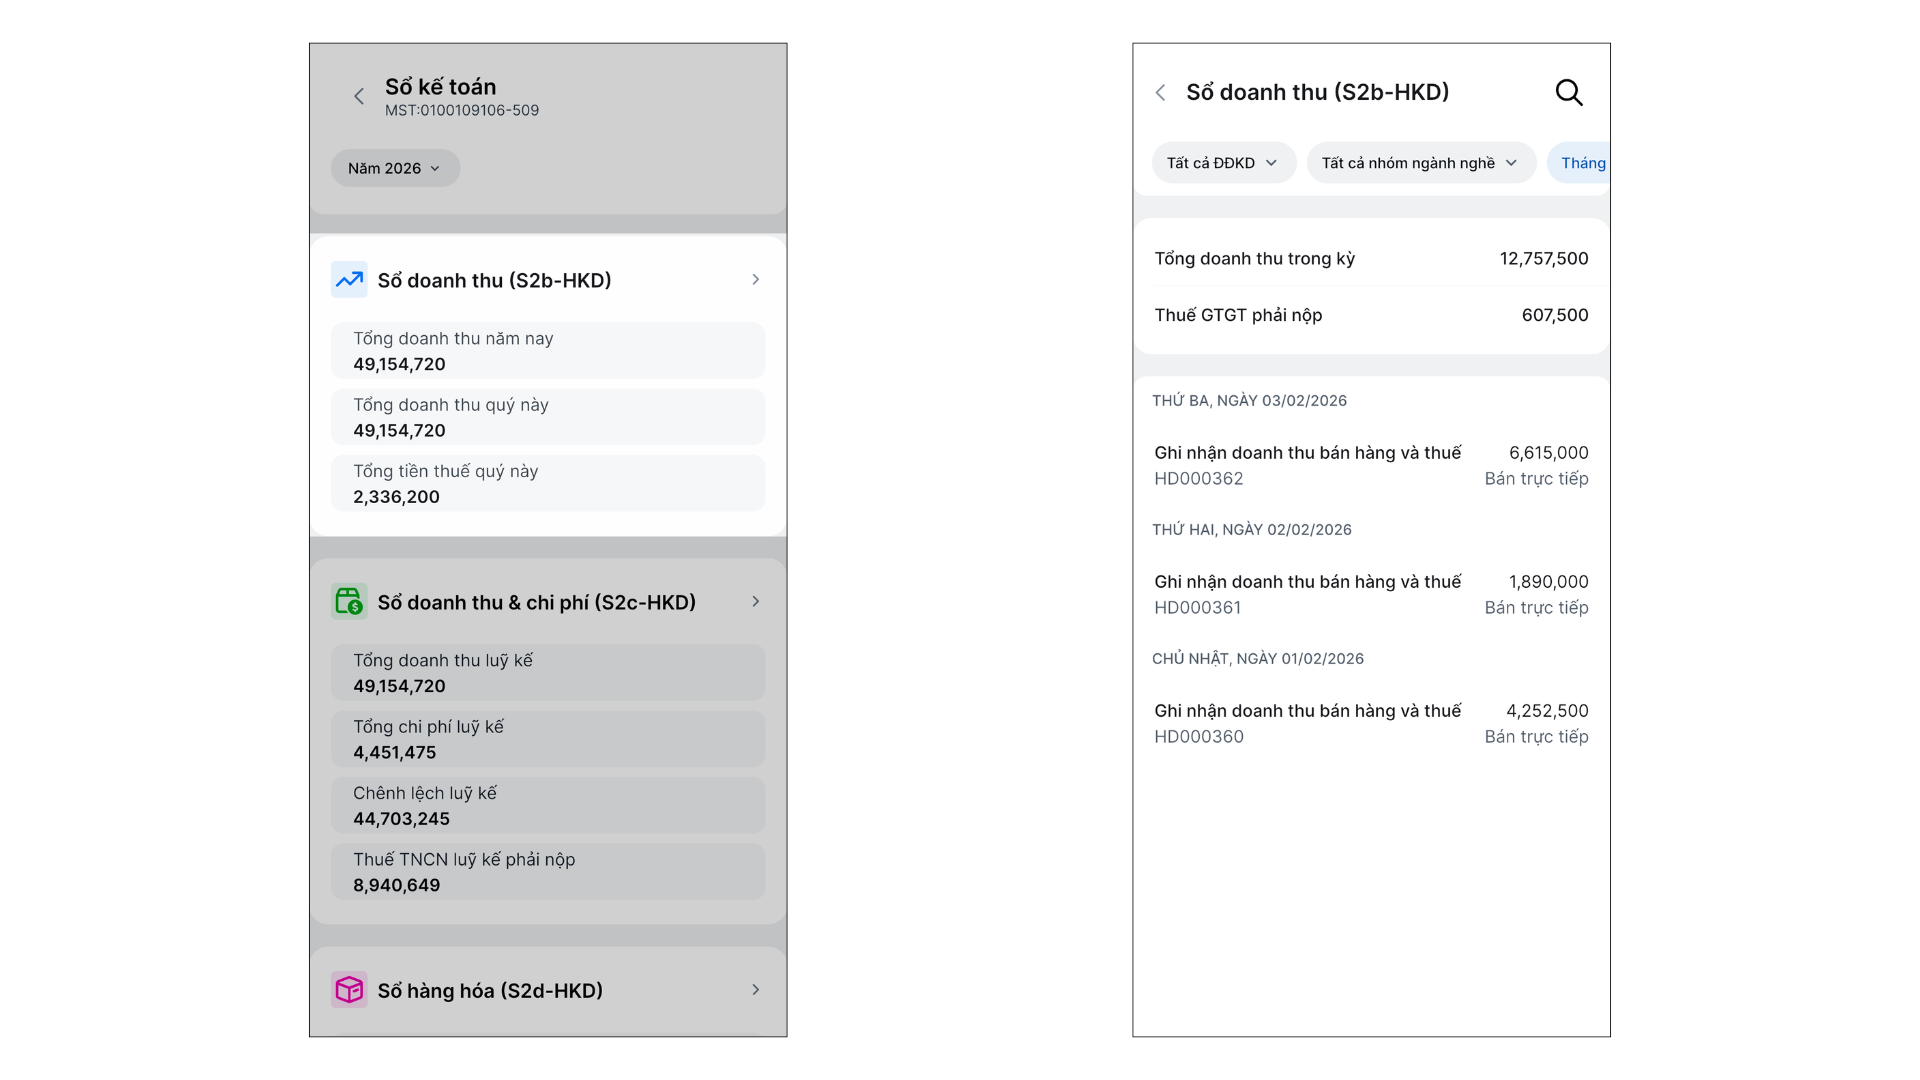Go back from Sổ kế toán screen
The height and width of the screenshot is (1080, 1920).
click(x=359, y=97)
